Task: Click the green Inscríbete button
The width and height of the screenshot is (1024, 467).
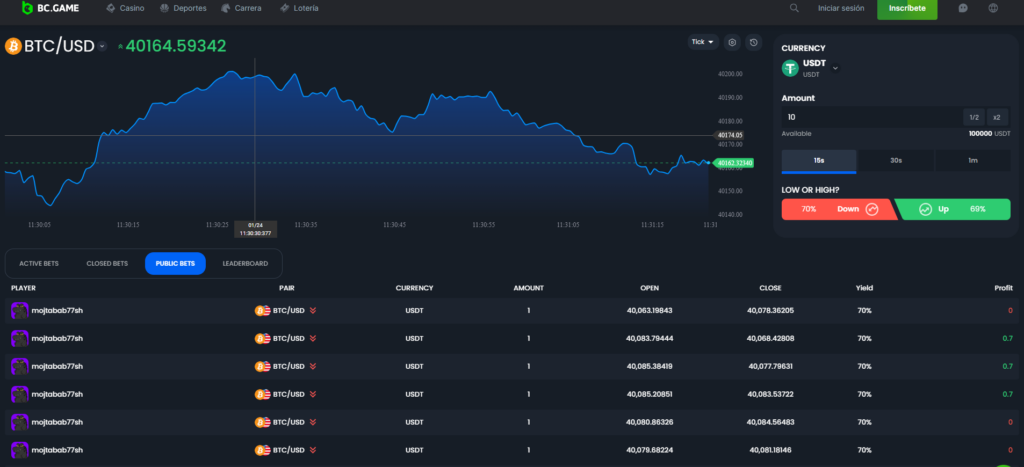Action: (x=907, y=8)
